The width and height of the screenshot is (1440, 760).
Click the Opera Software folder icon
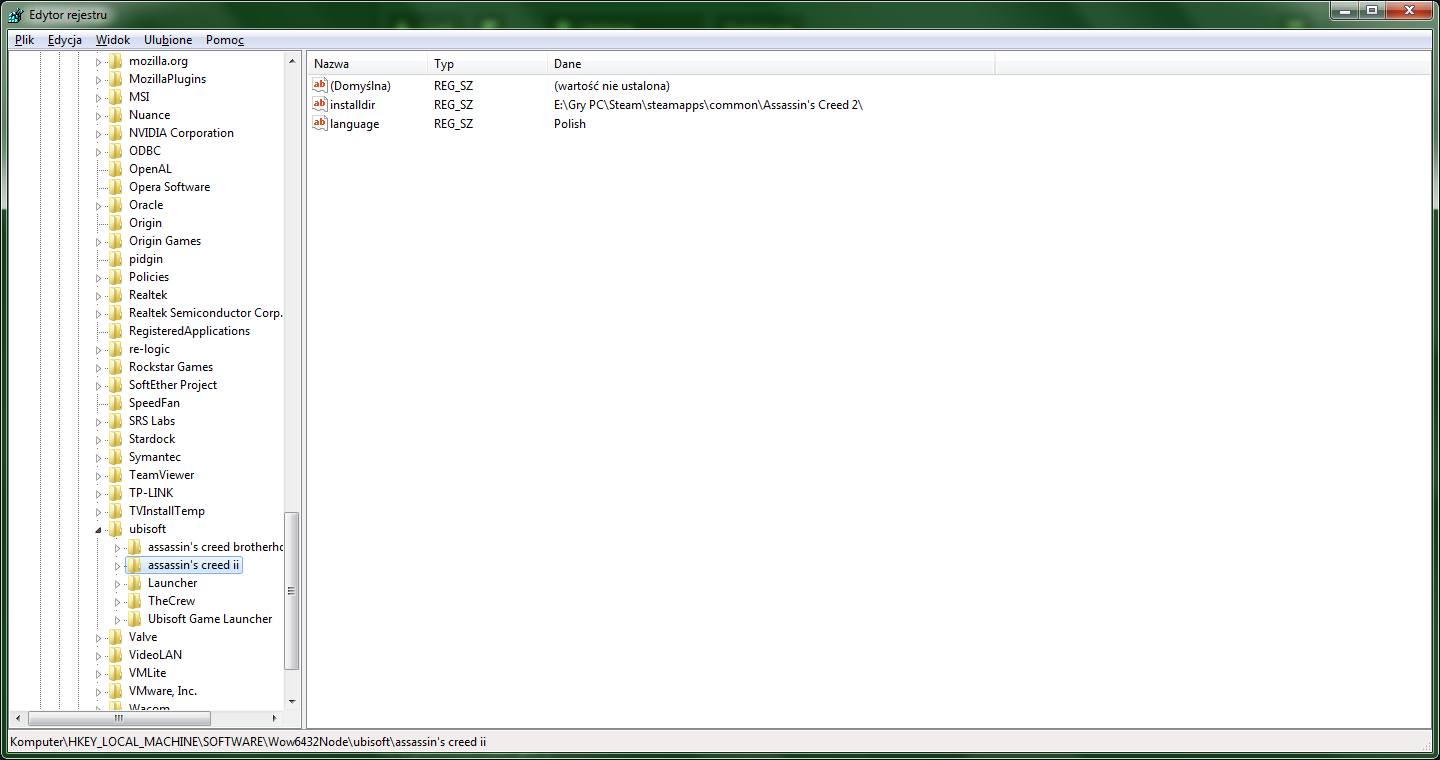coord(116,187)
